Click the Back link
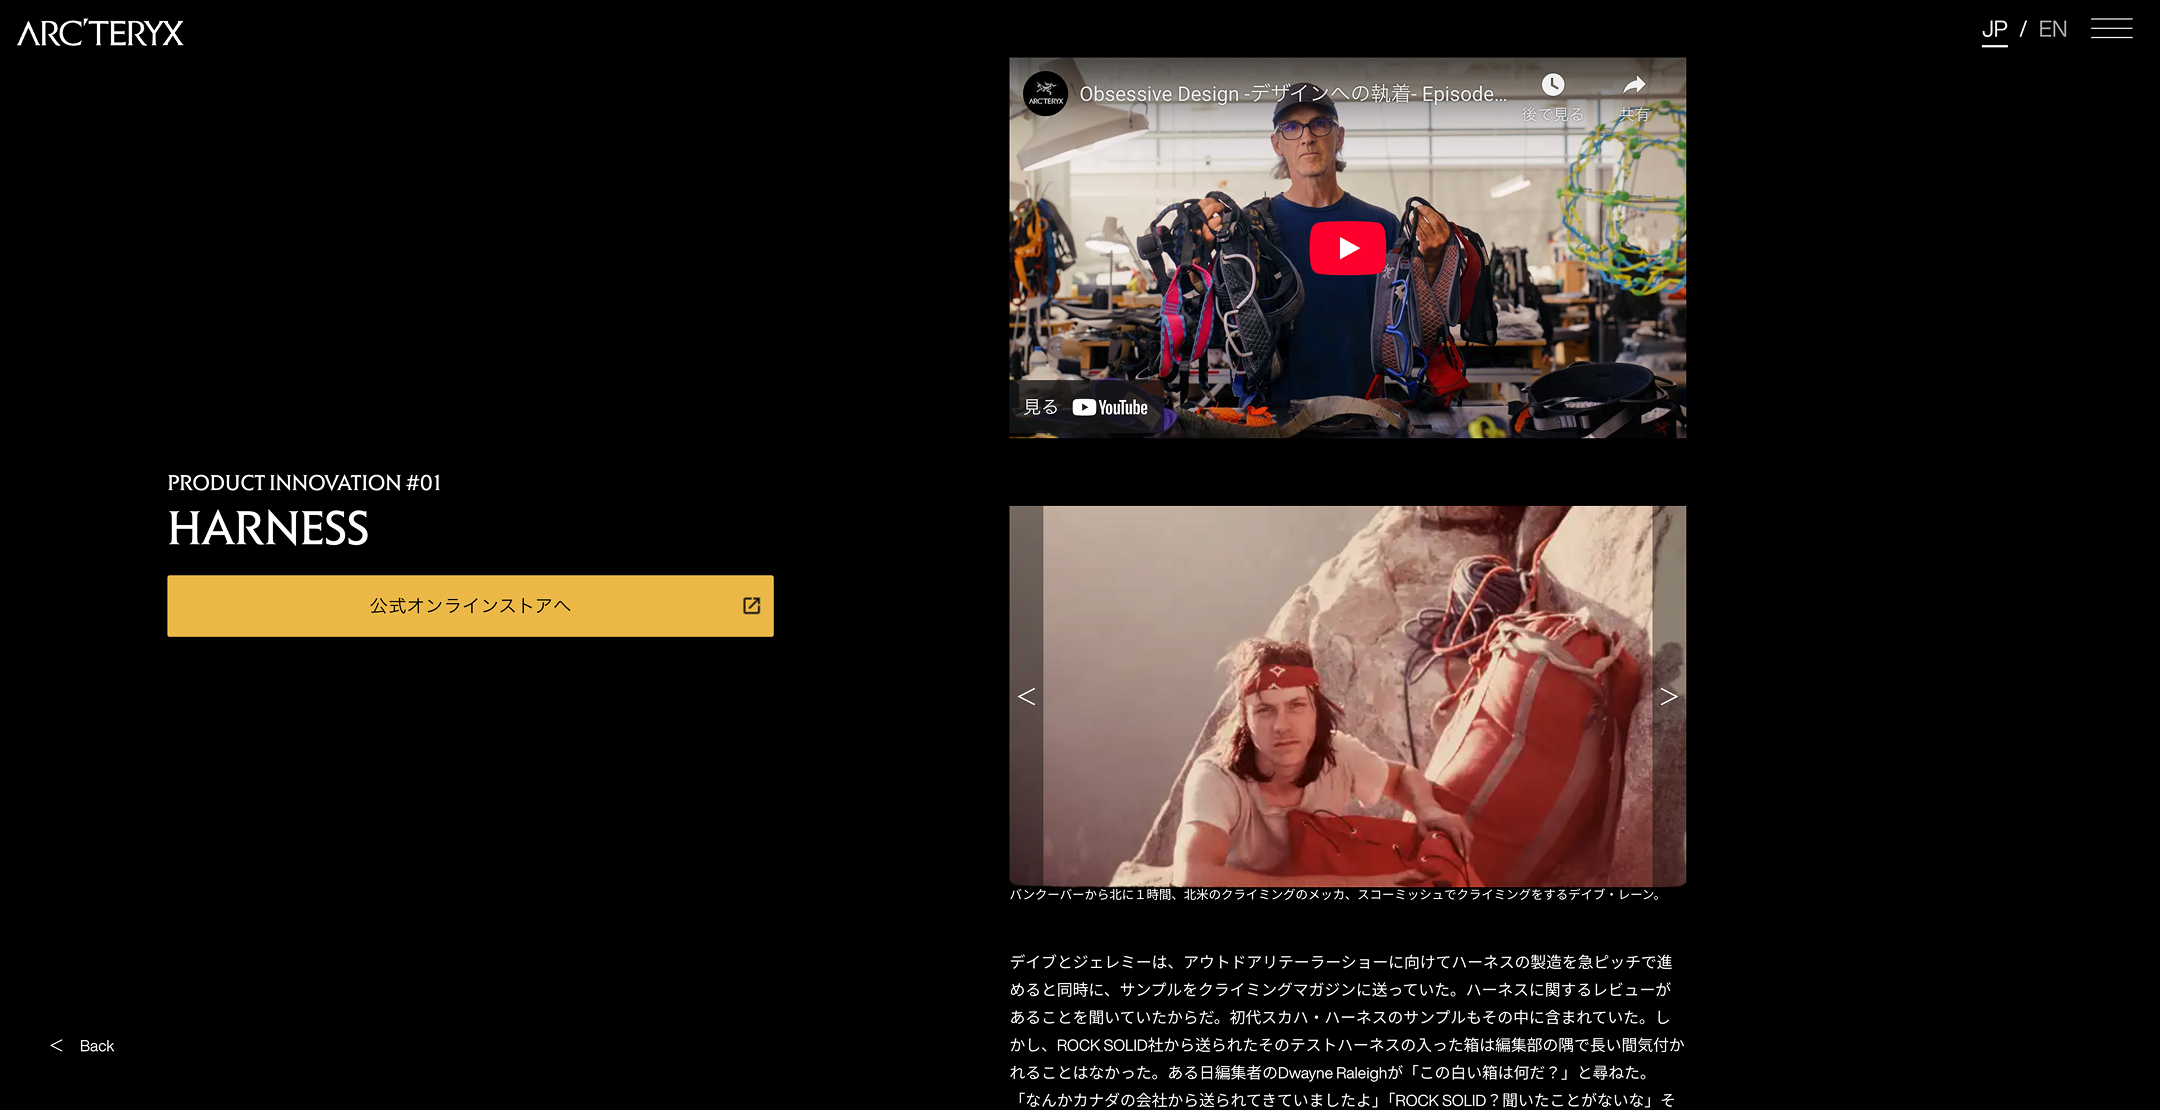This screenshot has height=1110, width=2160. click(83, 1046)
